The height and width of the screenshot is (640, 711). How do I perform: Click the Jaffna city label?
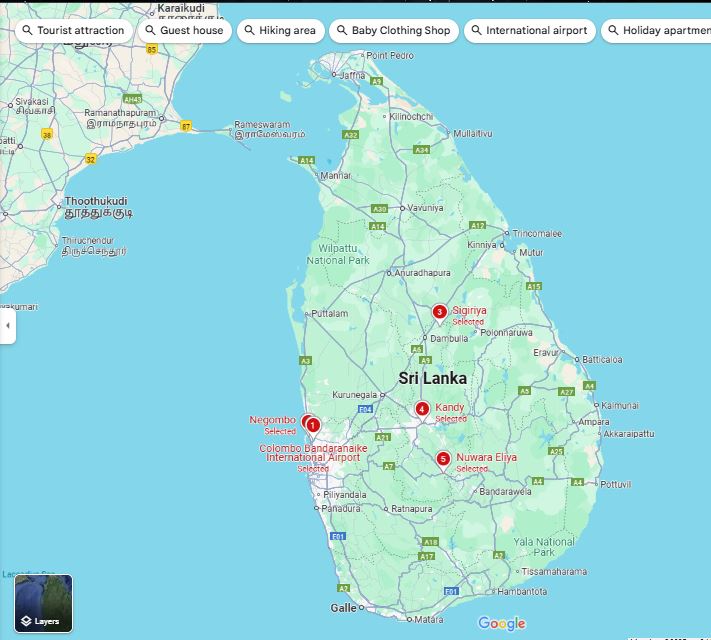click(353, 75)
